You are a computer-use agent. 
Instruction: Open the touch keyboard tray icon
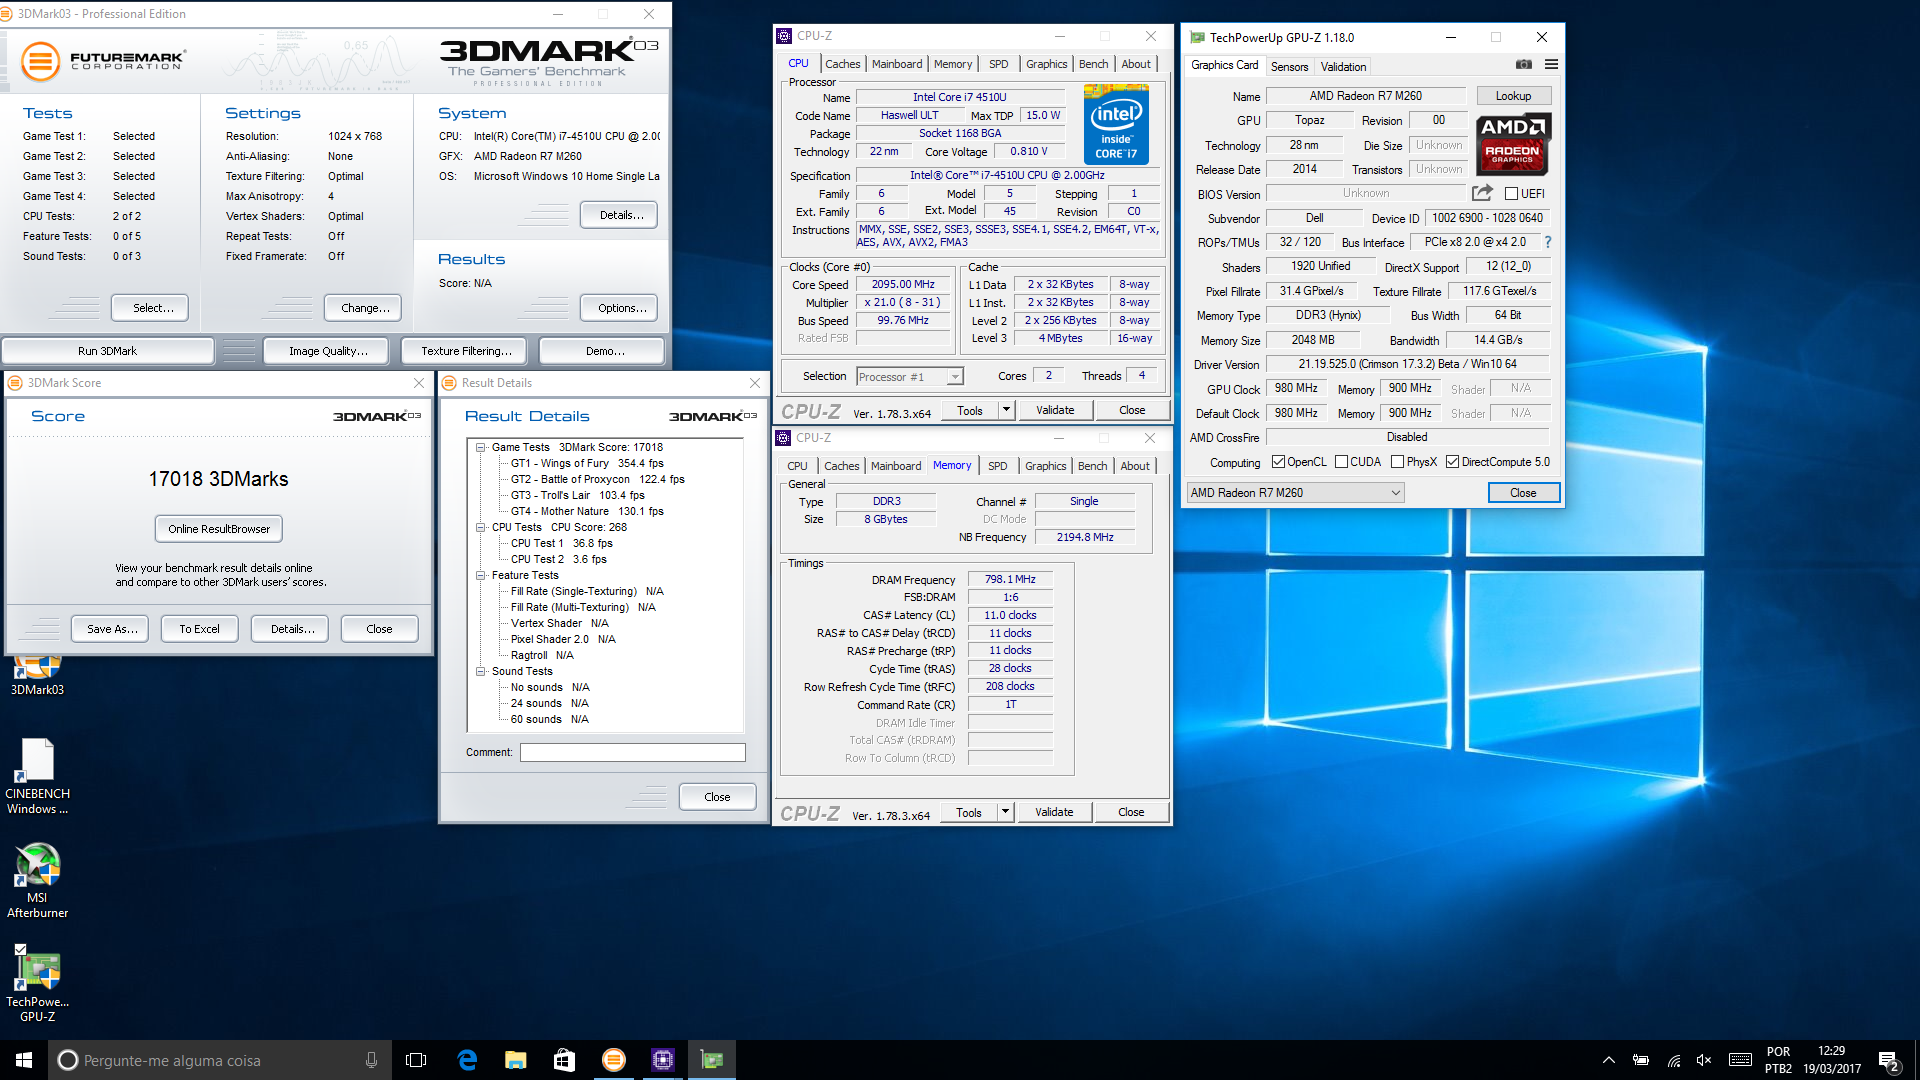tap(1740, 1060)
